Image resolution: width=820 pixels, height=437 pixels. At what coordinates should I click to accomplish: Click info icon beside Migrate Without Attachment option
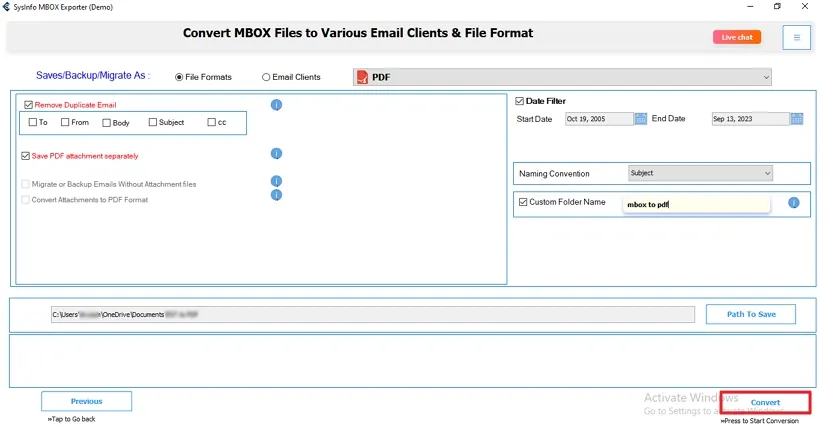point(276,182)
